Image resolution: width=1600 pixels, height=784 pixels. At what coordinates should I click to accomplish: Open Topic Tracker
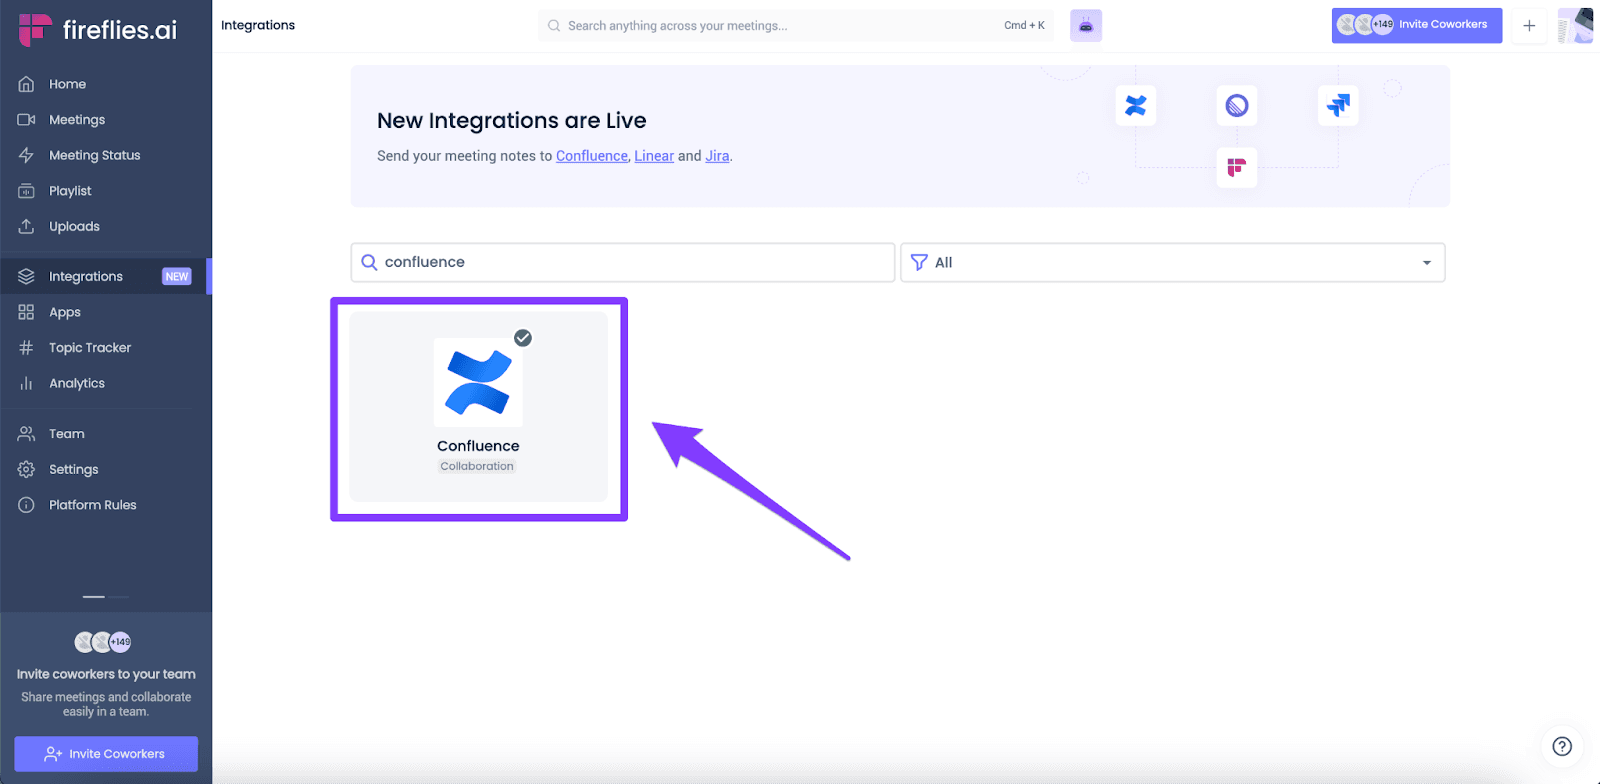click(x=90, y=348)
